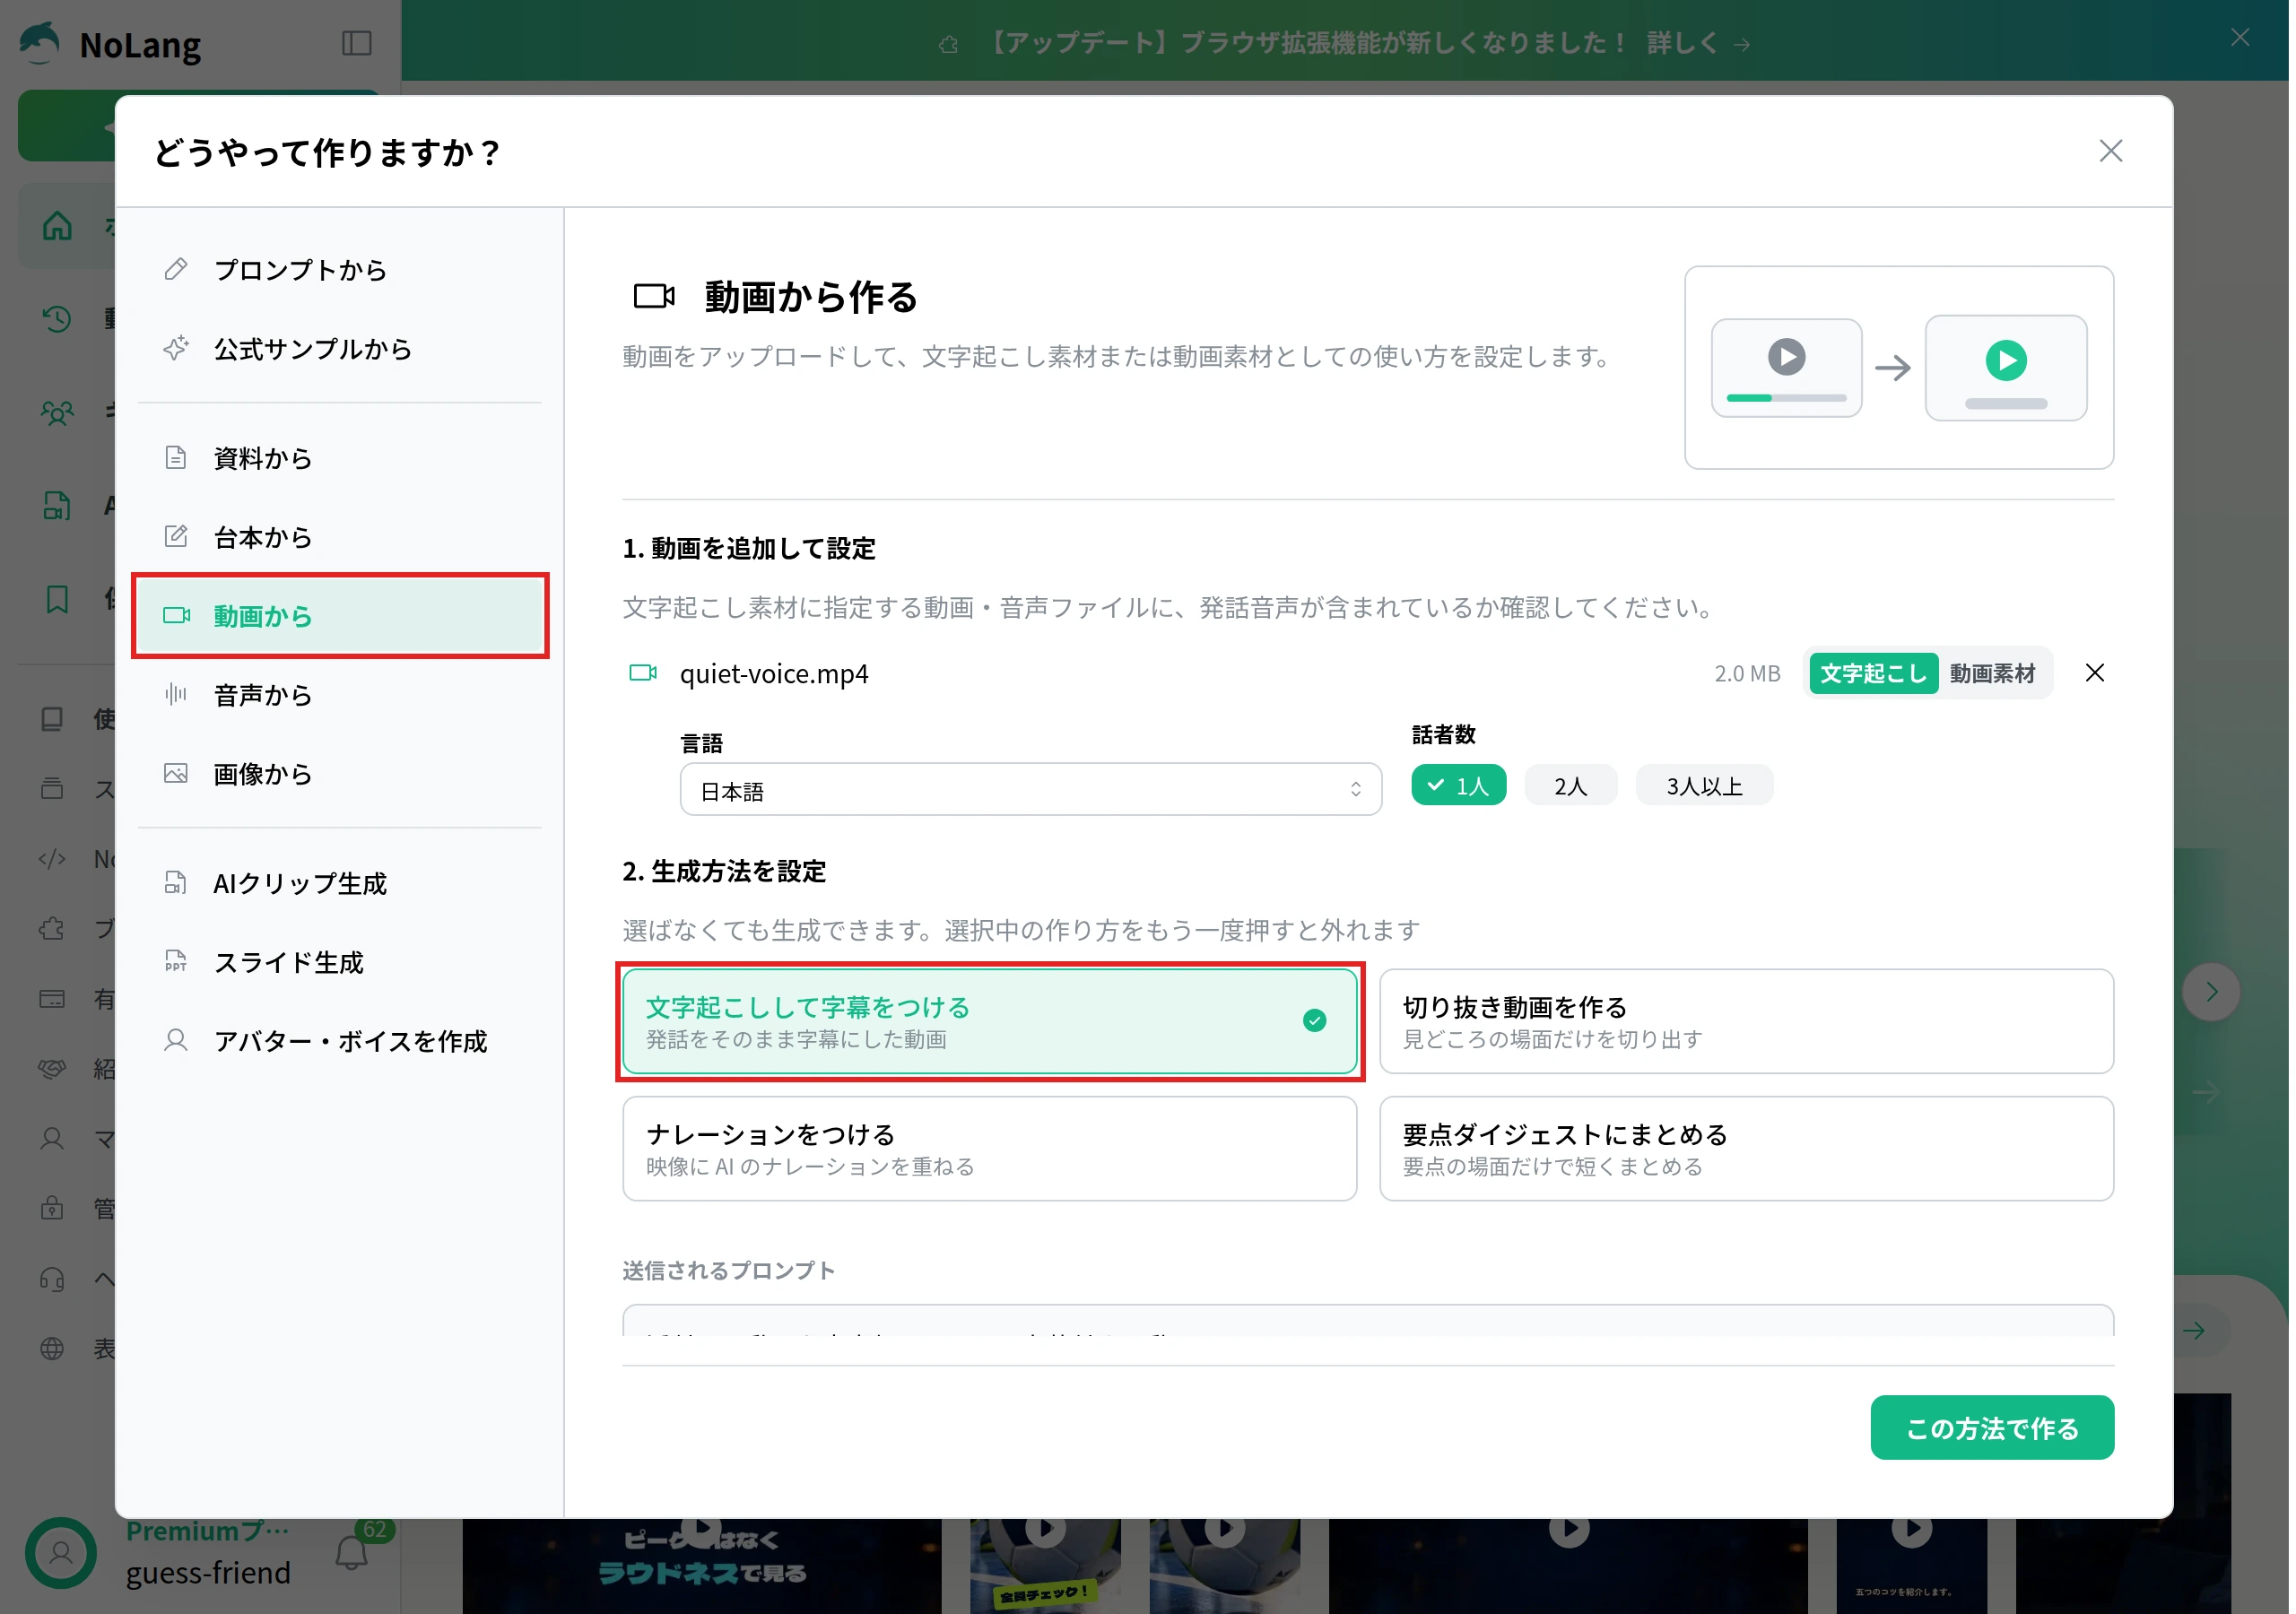Click the camera icon beside quiet-voice.mp4
The width and height of the screenshot is (2296, 1614).
tap(644, 674)
